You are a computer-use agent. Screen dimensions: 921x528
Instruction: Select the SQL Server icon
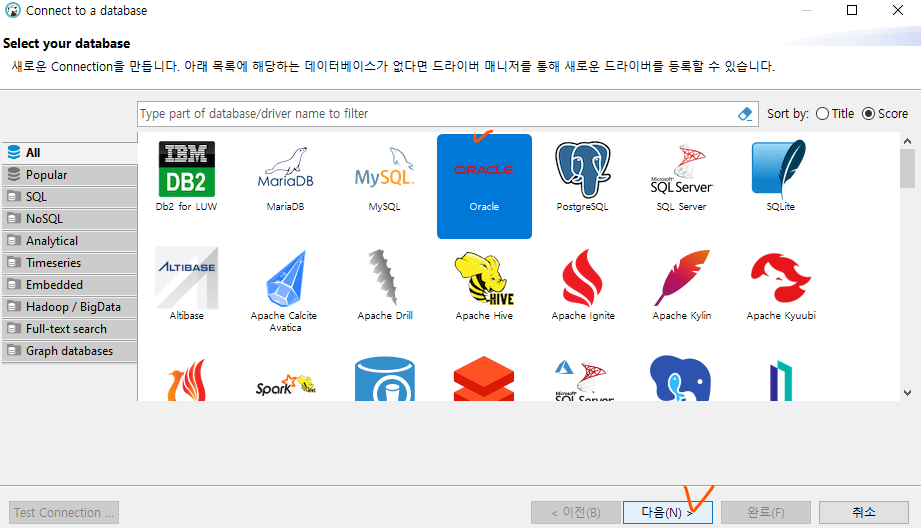point(681,169)
